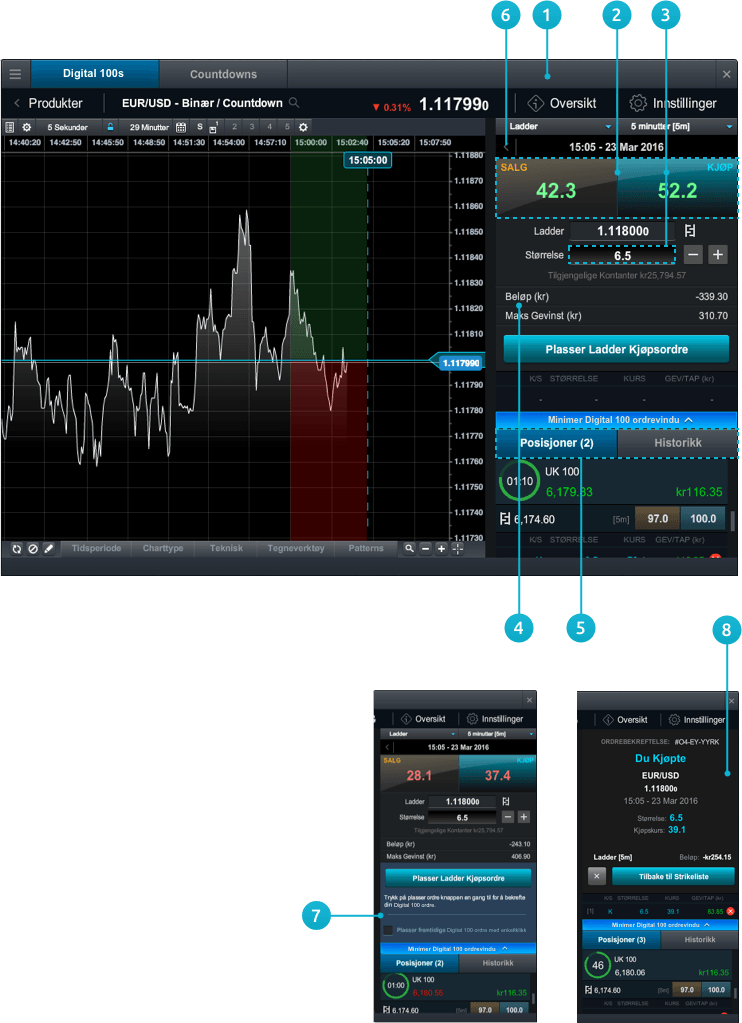The width and height of the screenshot is (742, 1023).
Task: Close position row with red X icon
Action: coord(730,911)
